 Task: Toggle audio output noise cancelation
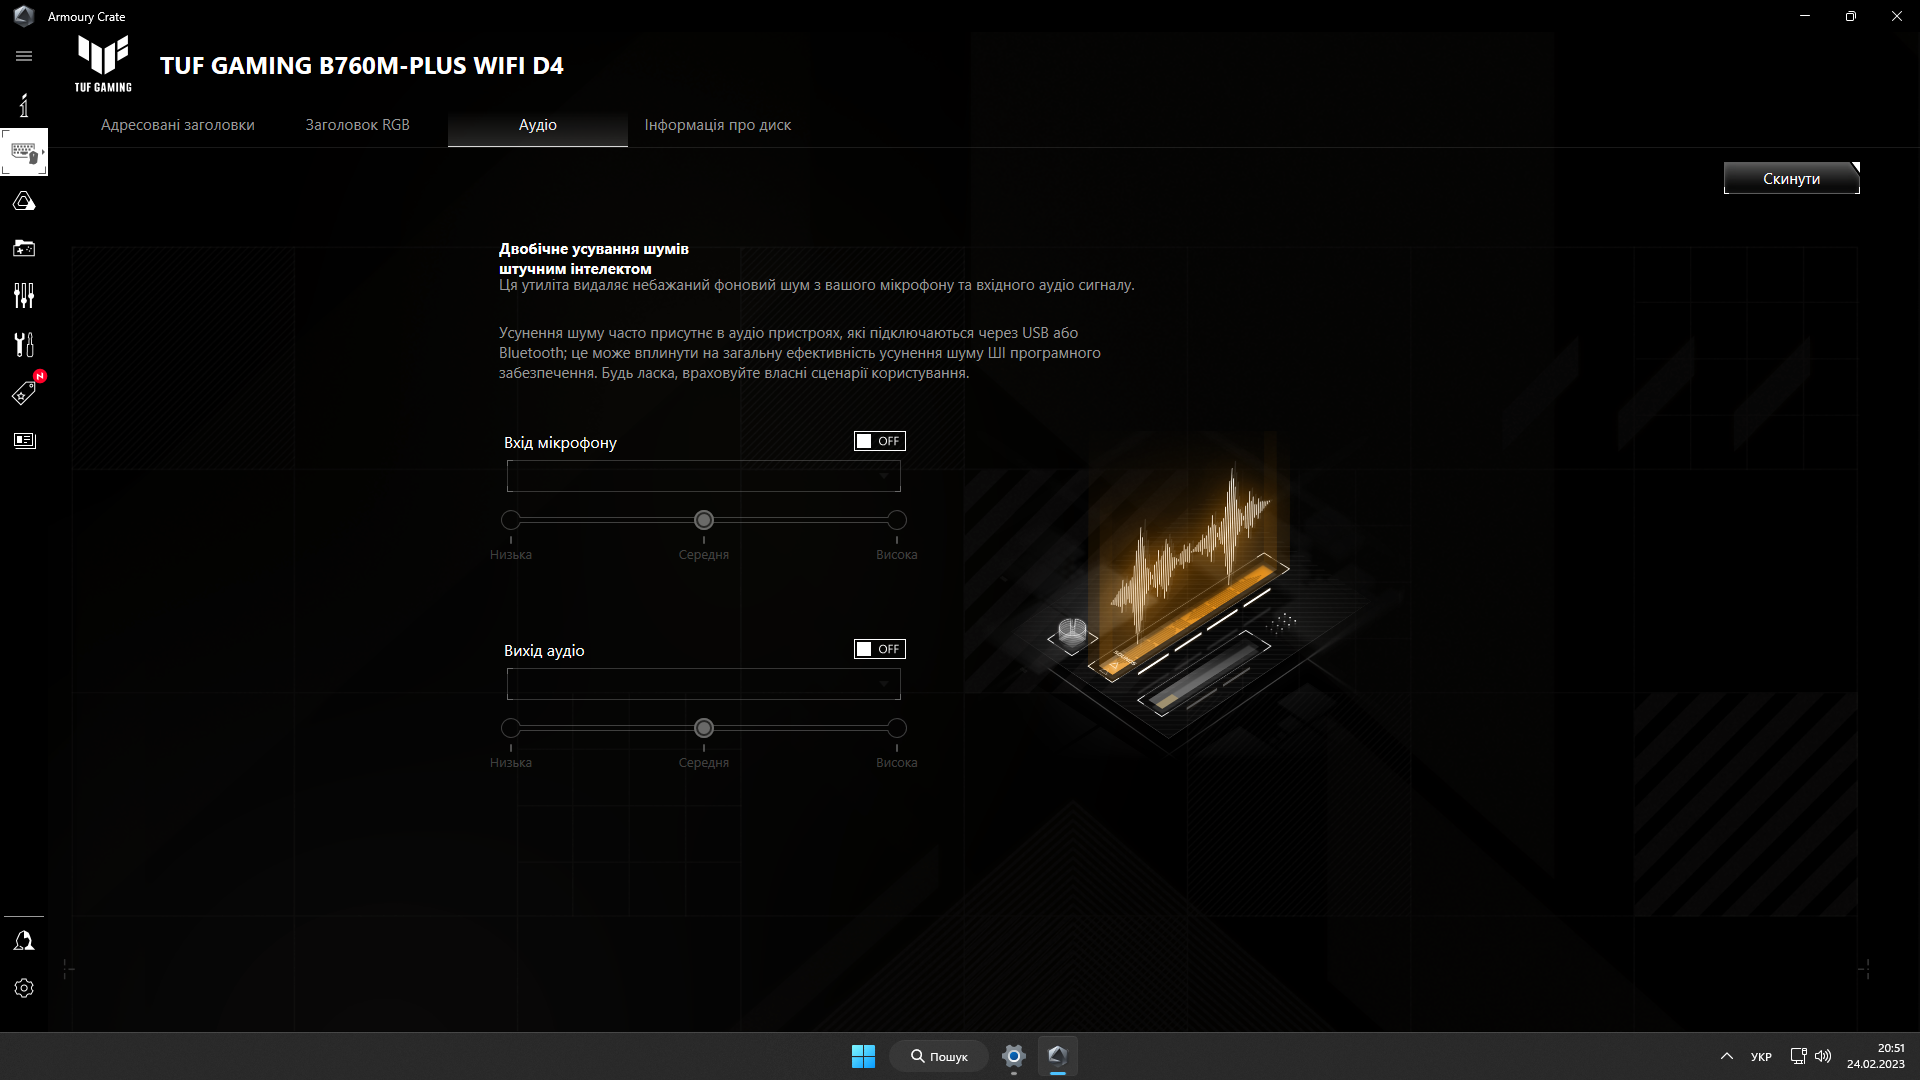tap(879, 649)
